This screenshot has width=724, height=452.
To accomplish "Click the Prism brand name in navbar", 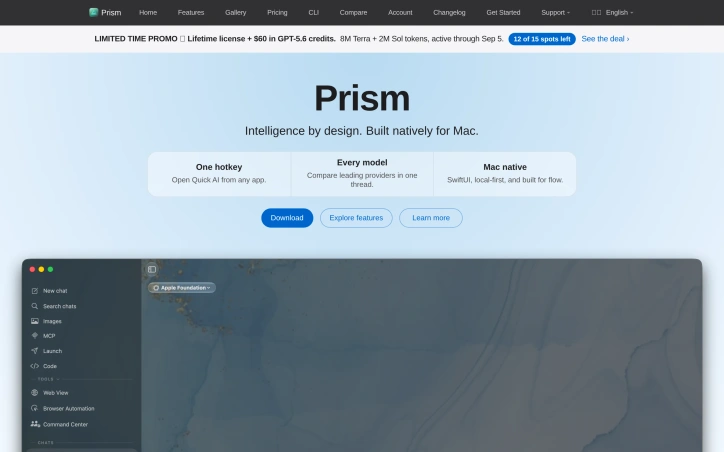I will [111, 12].
